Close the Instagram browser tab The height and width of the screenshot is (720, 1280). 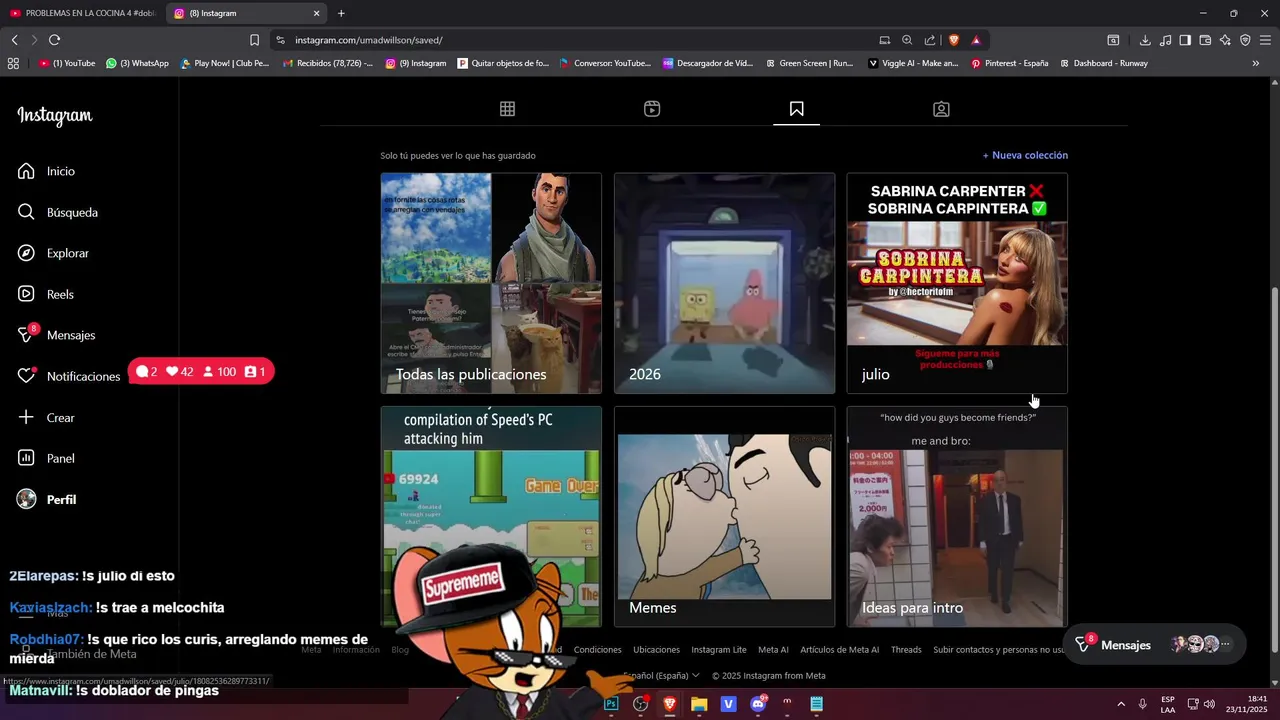coord(317,13)
